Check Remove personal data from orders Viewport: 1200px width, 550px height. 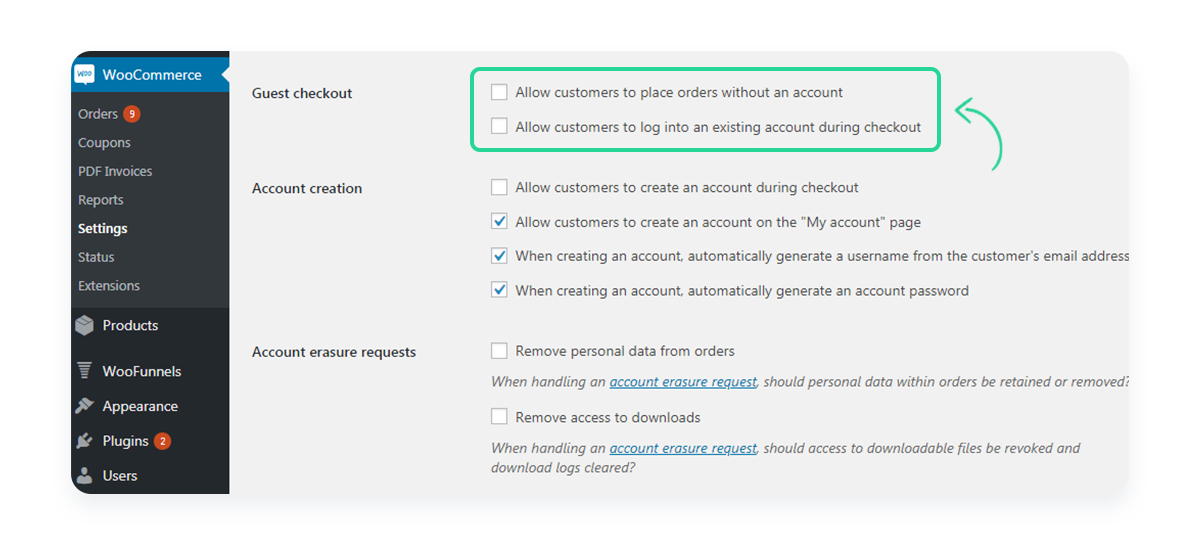pyautogui.click(x=499, y=351)
